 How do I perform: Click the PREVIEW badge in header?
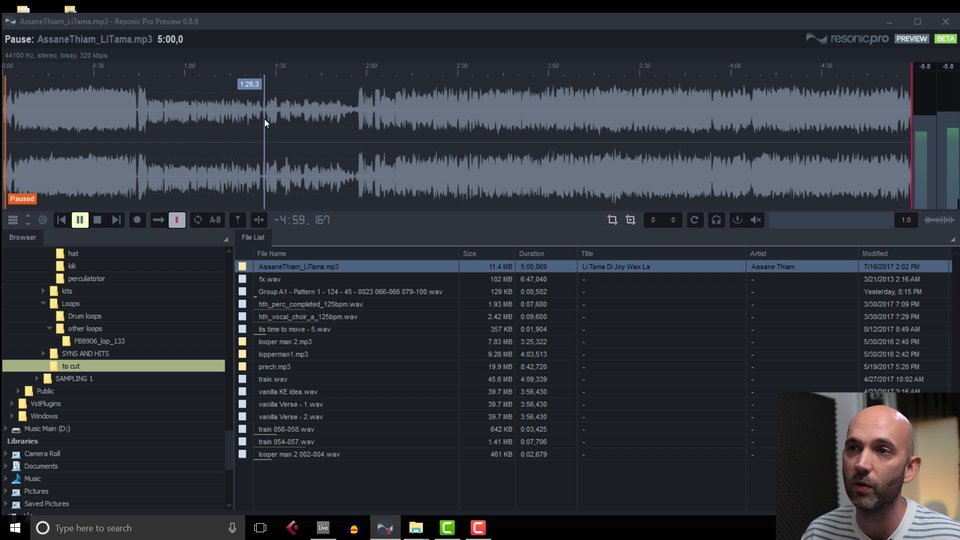tap(911, 39)
